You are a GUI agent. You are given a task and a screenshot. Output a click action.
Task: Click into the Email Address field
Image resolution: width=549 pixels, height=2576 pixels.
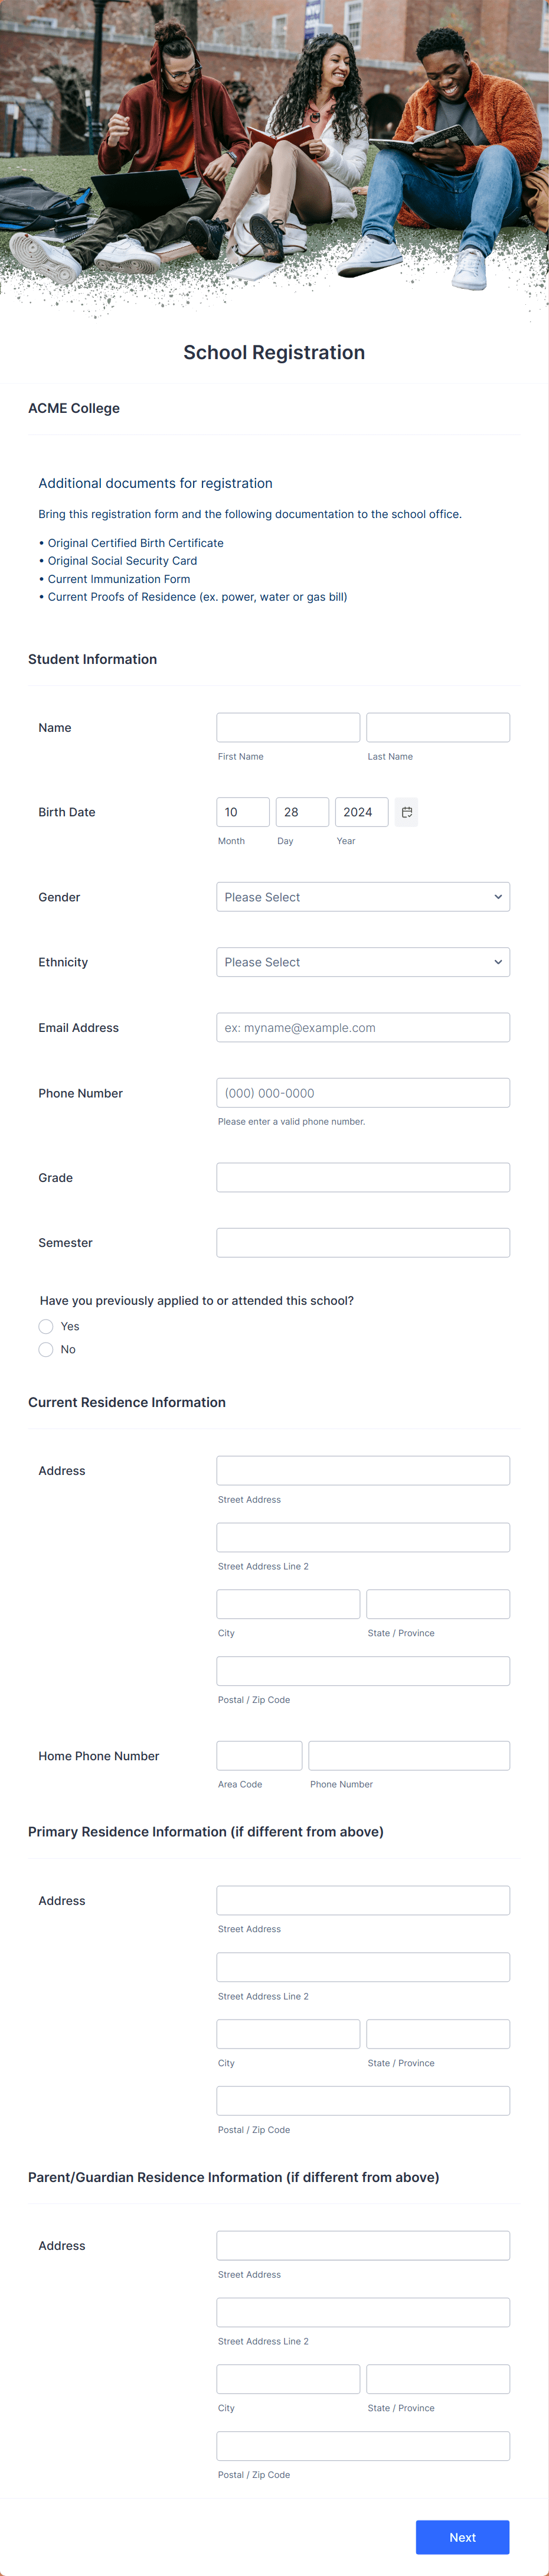[362, 1026]
